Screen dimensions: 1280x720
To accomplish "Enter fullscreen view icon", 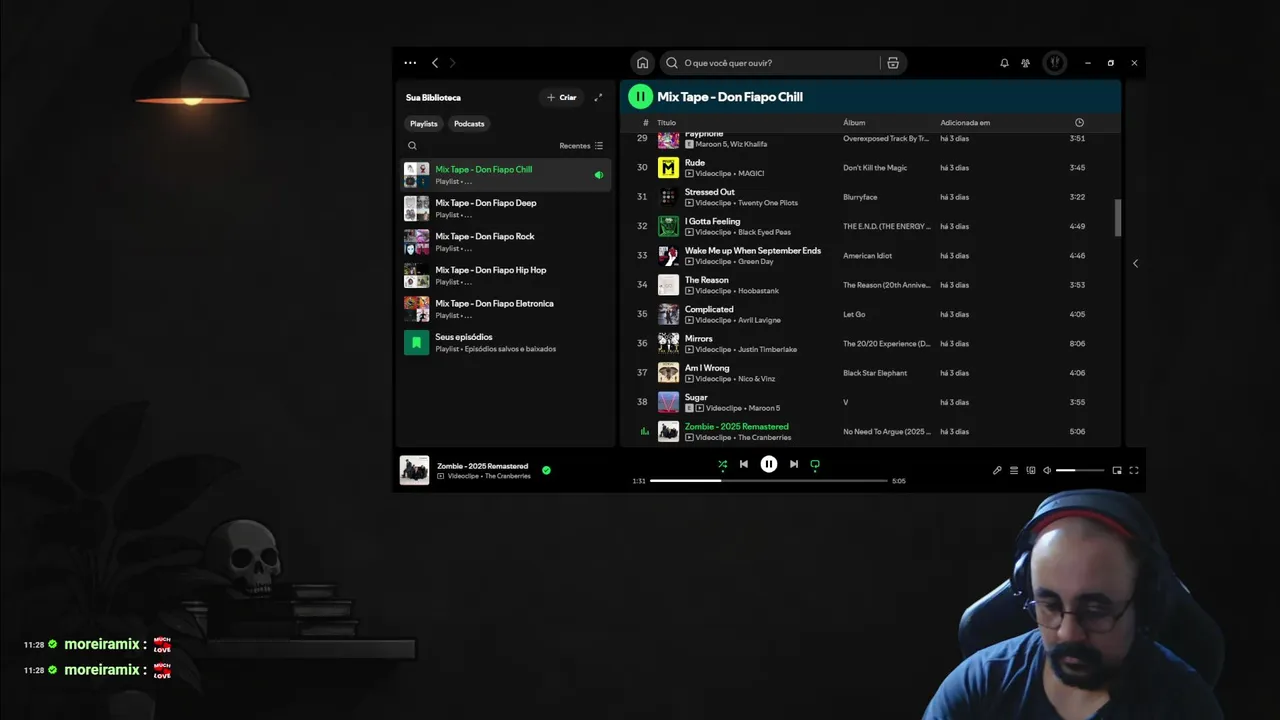I will [x=1134, y=470].
